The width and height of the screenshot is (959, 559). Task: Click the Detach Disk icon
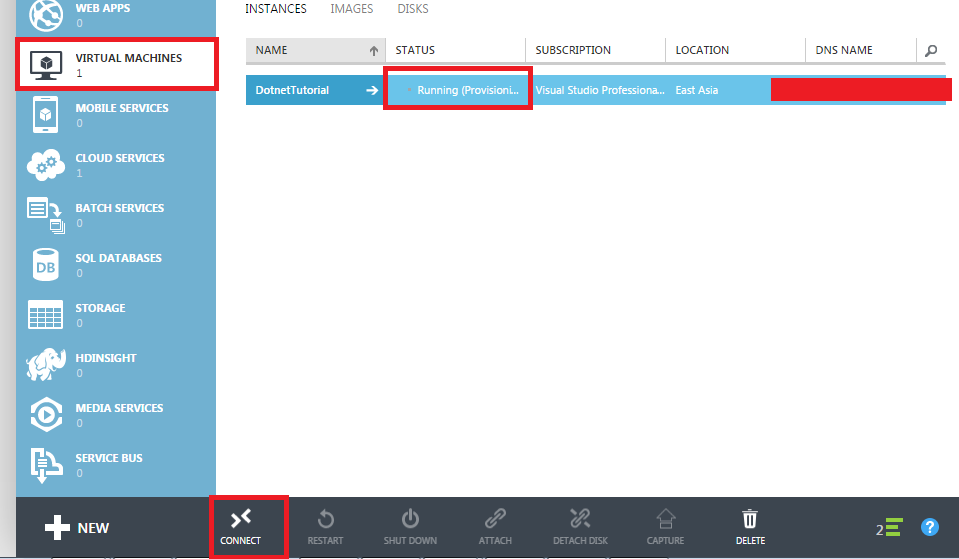[580, 519]
